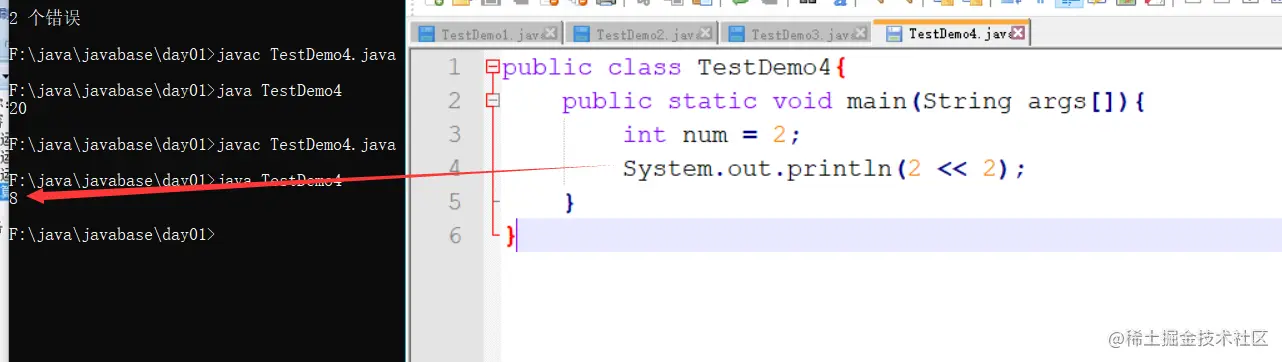Click line number 3 in the gutter
Viewport: 1282px width, 362px height.
454,134
